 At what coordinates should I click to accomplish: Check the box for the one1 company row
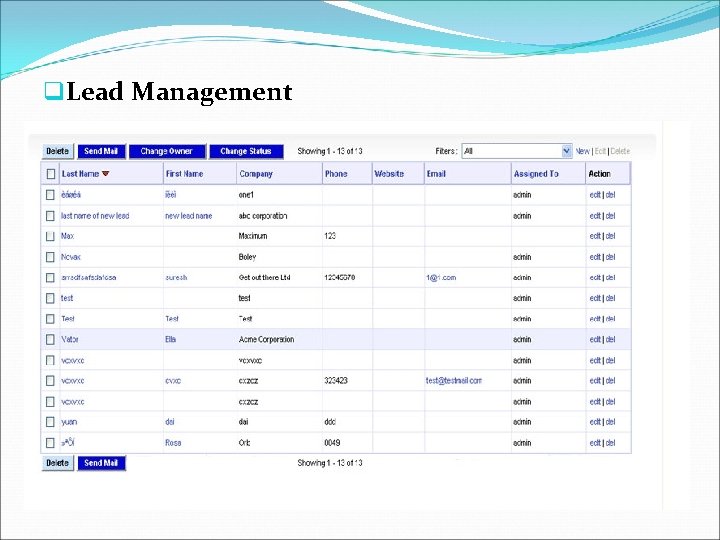[x=50, y=195]
